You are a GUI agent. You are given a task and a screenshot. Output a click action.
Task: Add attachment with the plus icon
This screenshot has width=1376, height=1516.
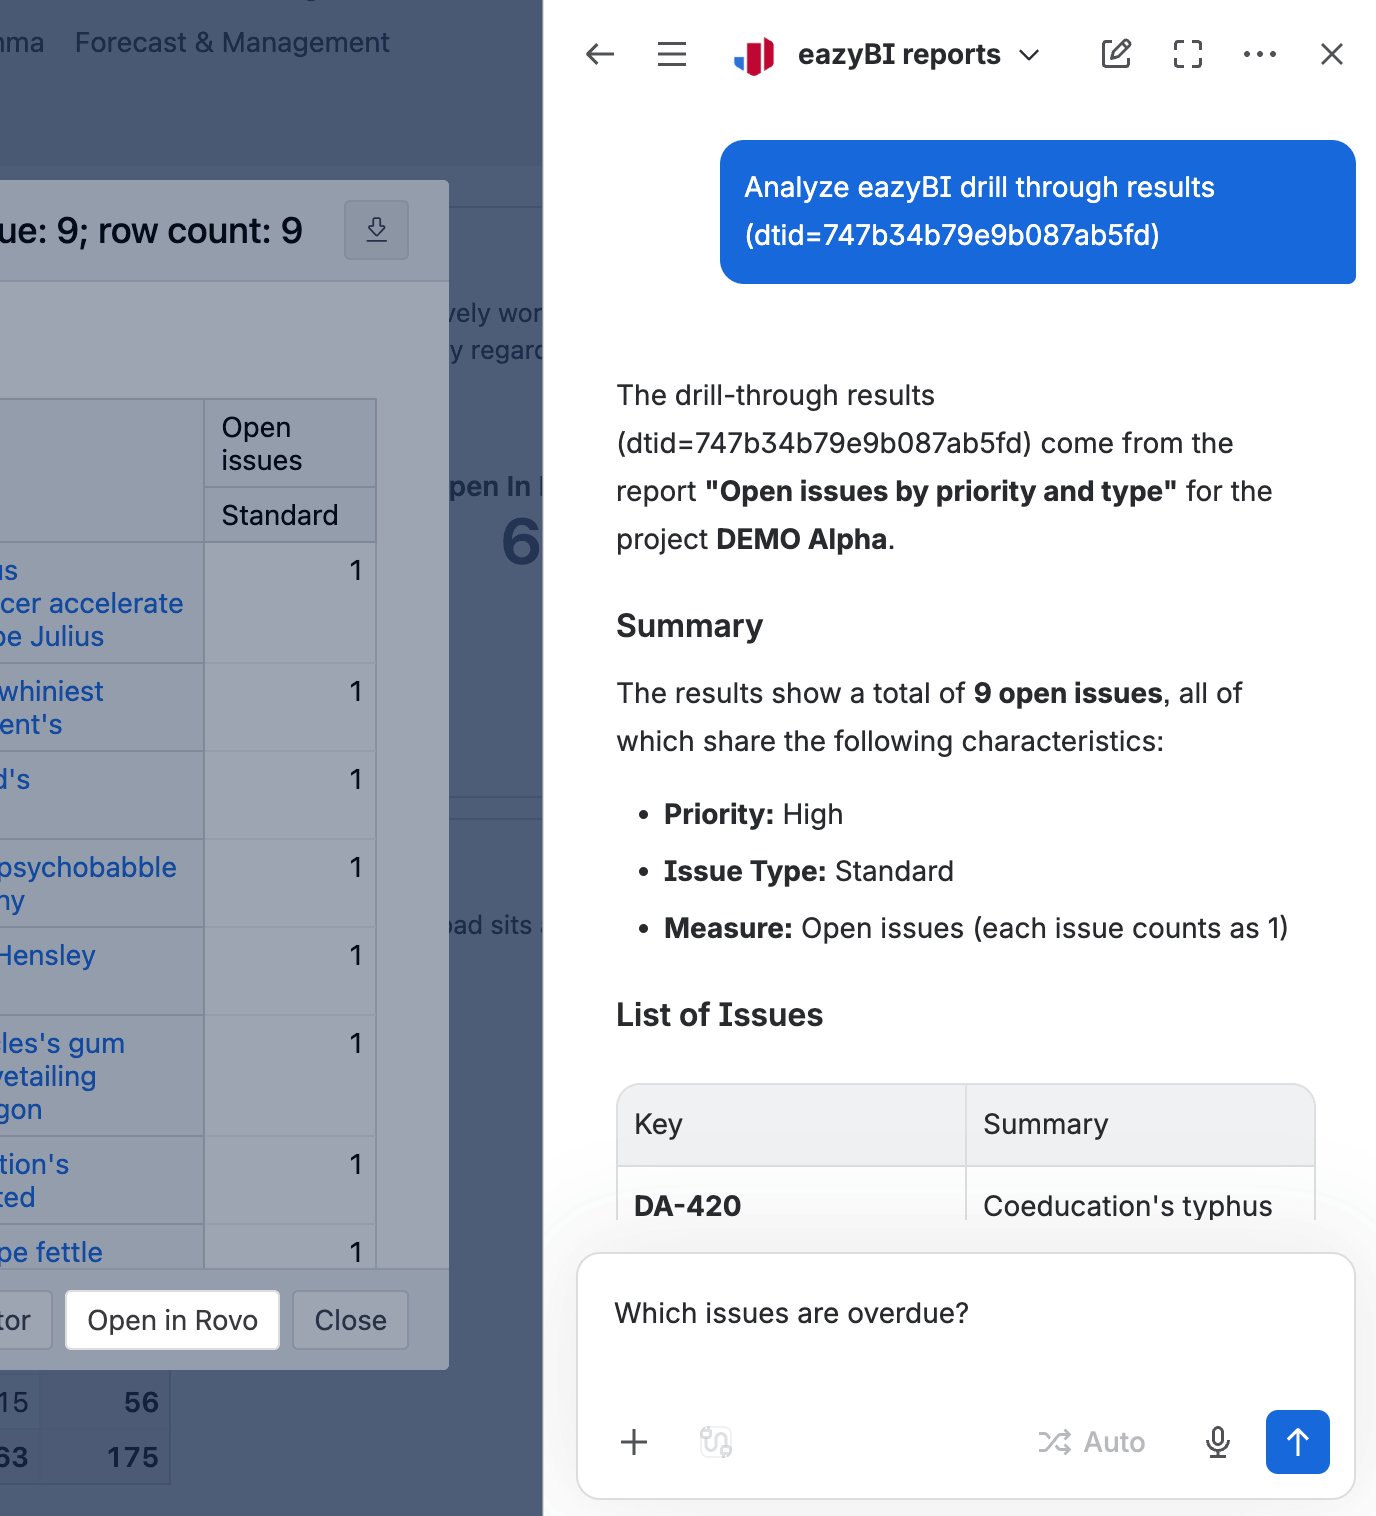(634, 1442)
